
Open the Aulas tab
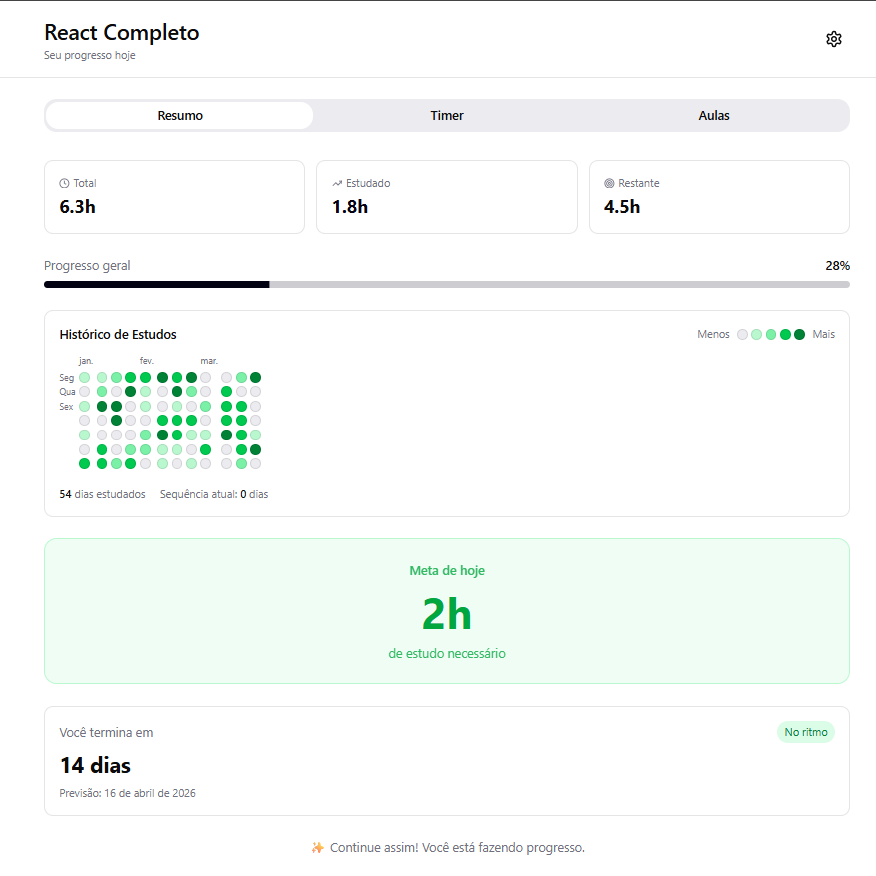click(713, 116)
